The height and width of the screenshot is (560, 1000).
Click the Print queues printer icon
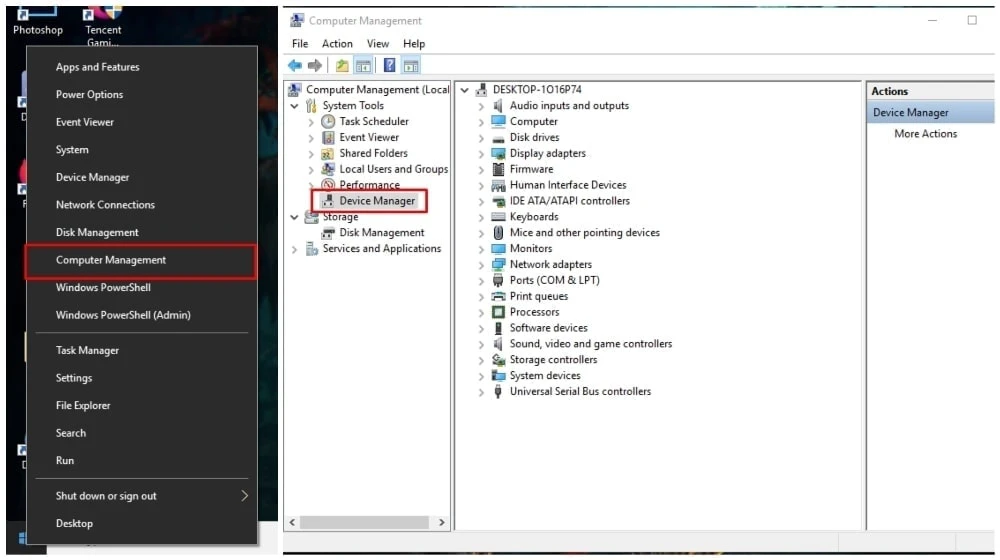click(x=498, y=297)
